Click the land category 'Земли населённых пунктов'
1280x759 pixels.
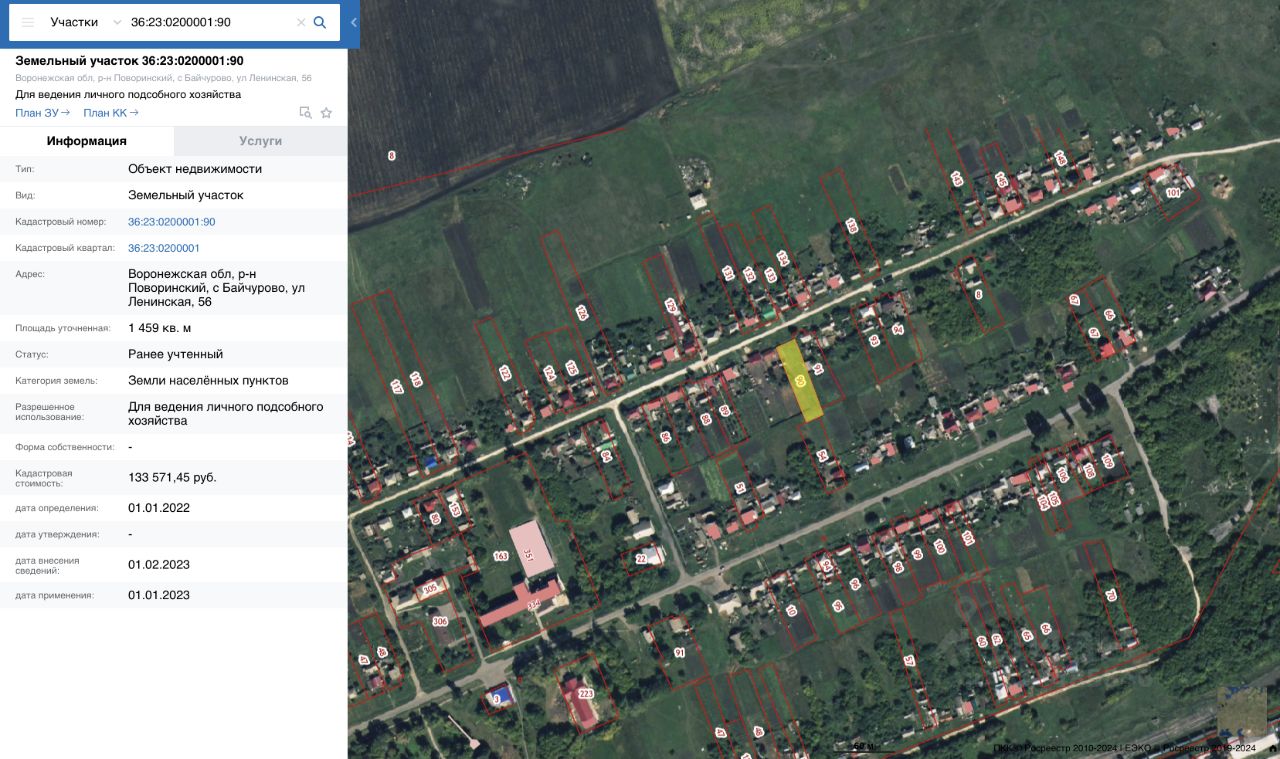pos(208,380)
